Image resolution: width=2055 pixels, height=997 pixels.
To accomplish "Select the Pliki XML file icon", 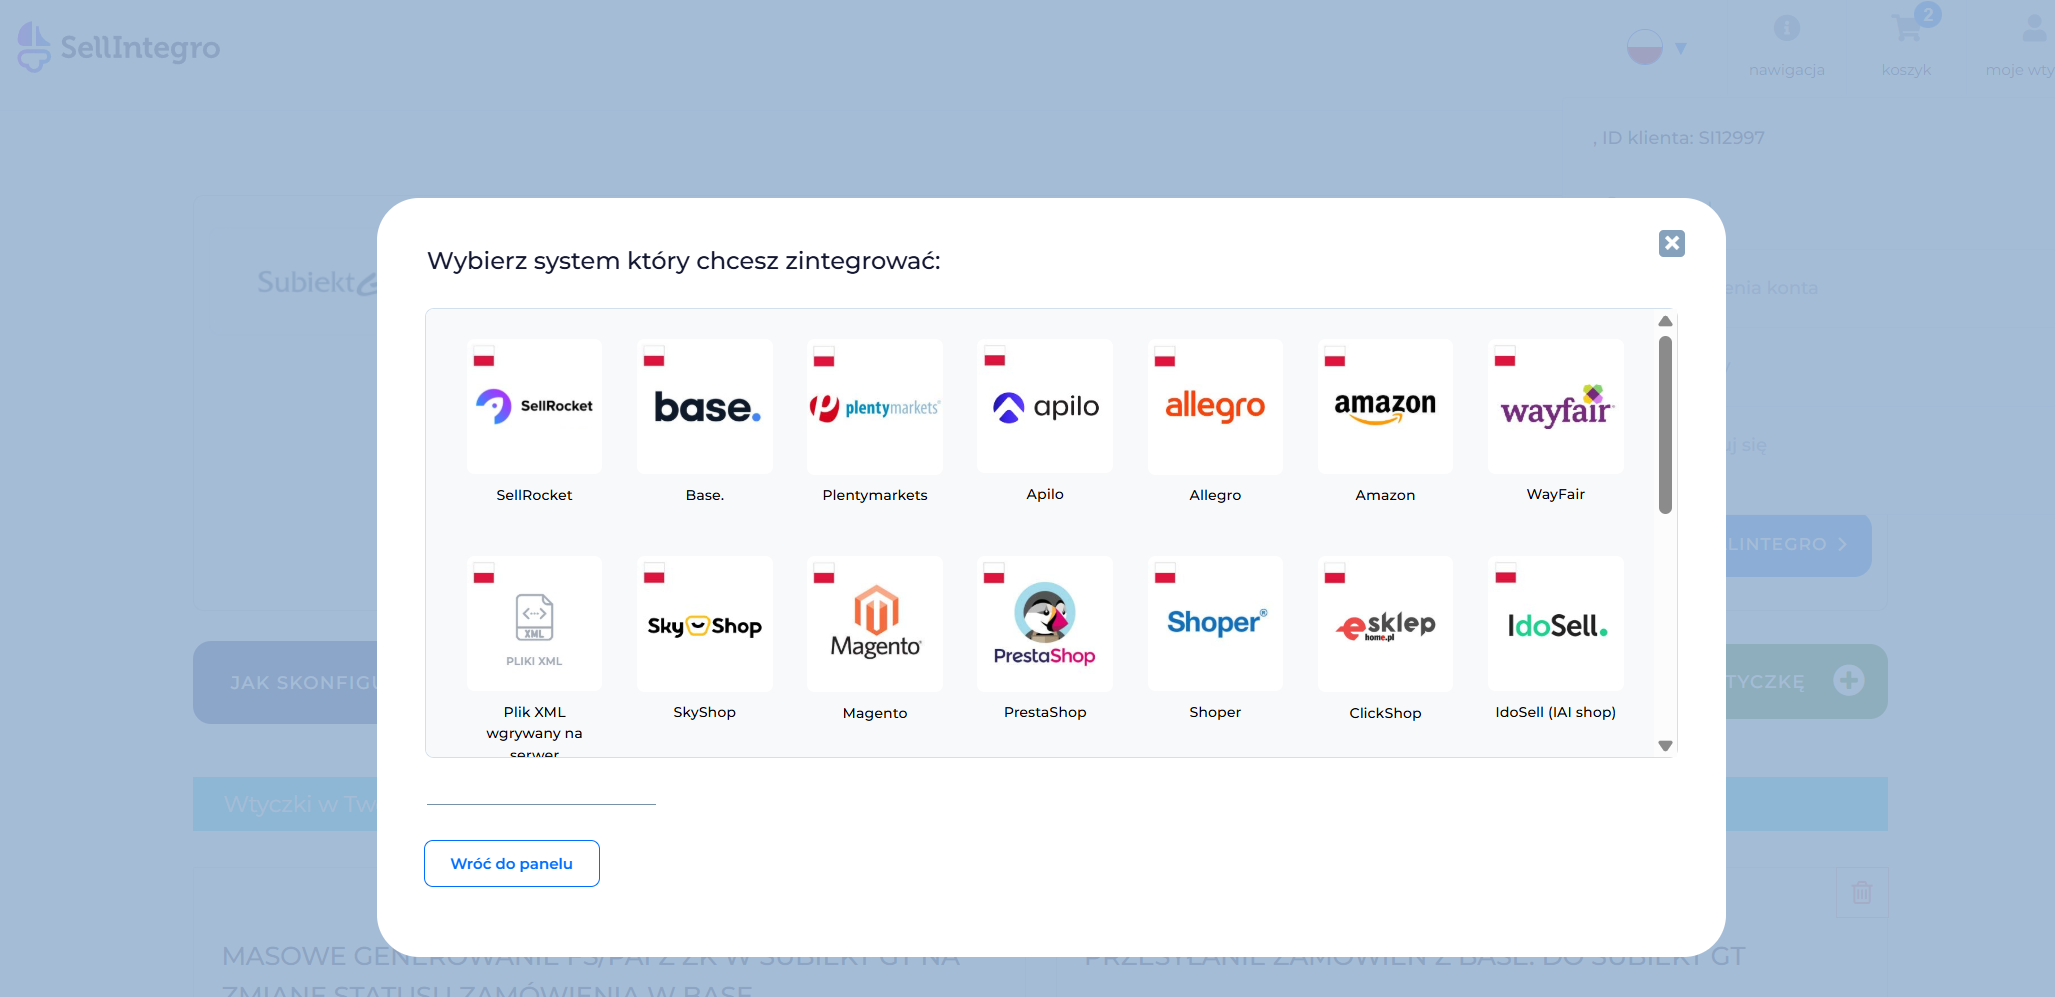I will (x=534, y=623).
